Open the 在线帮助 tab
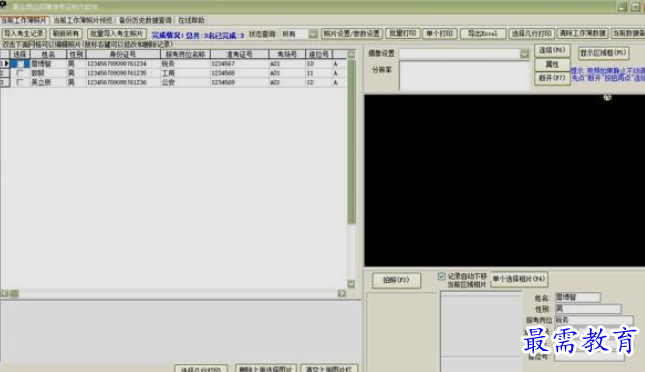The width and height of the screenshot is (645, 372). coord(191,20)
